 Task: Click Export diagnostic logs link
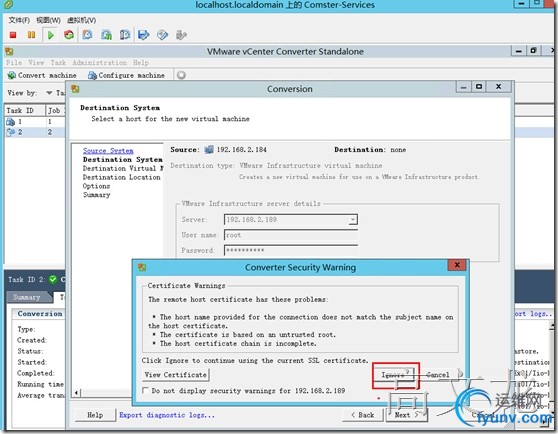167,415
